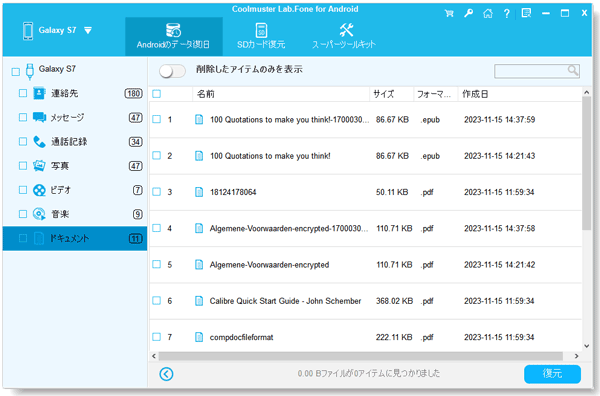Click file icon of Algemene-Voorwaarden-encrypted row 5
600x396 pixels.
[x=199, y=264]
